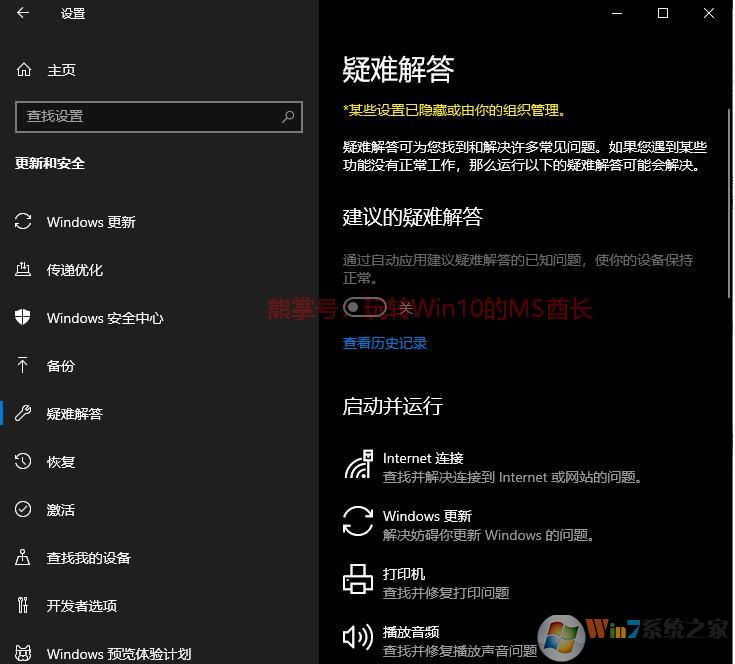Click the Windows 更新 troubleshooter icon
The image size is (735, 664).
click(x=358, y=521)
